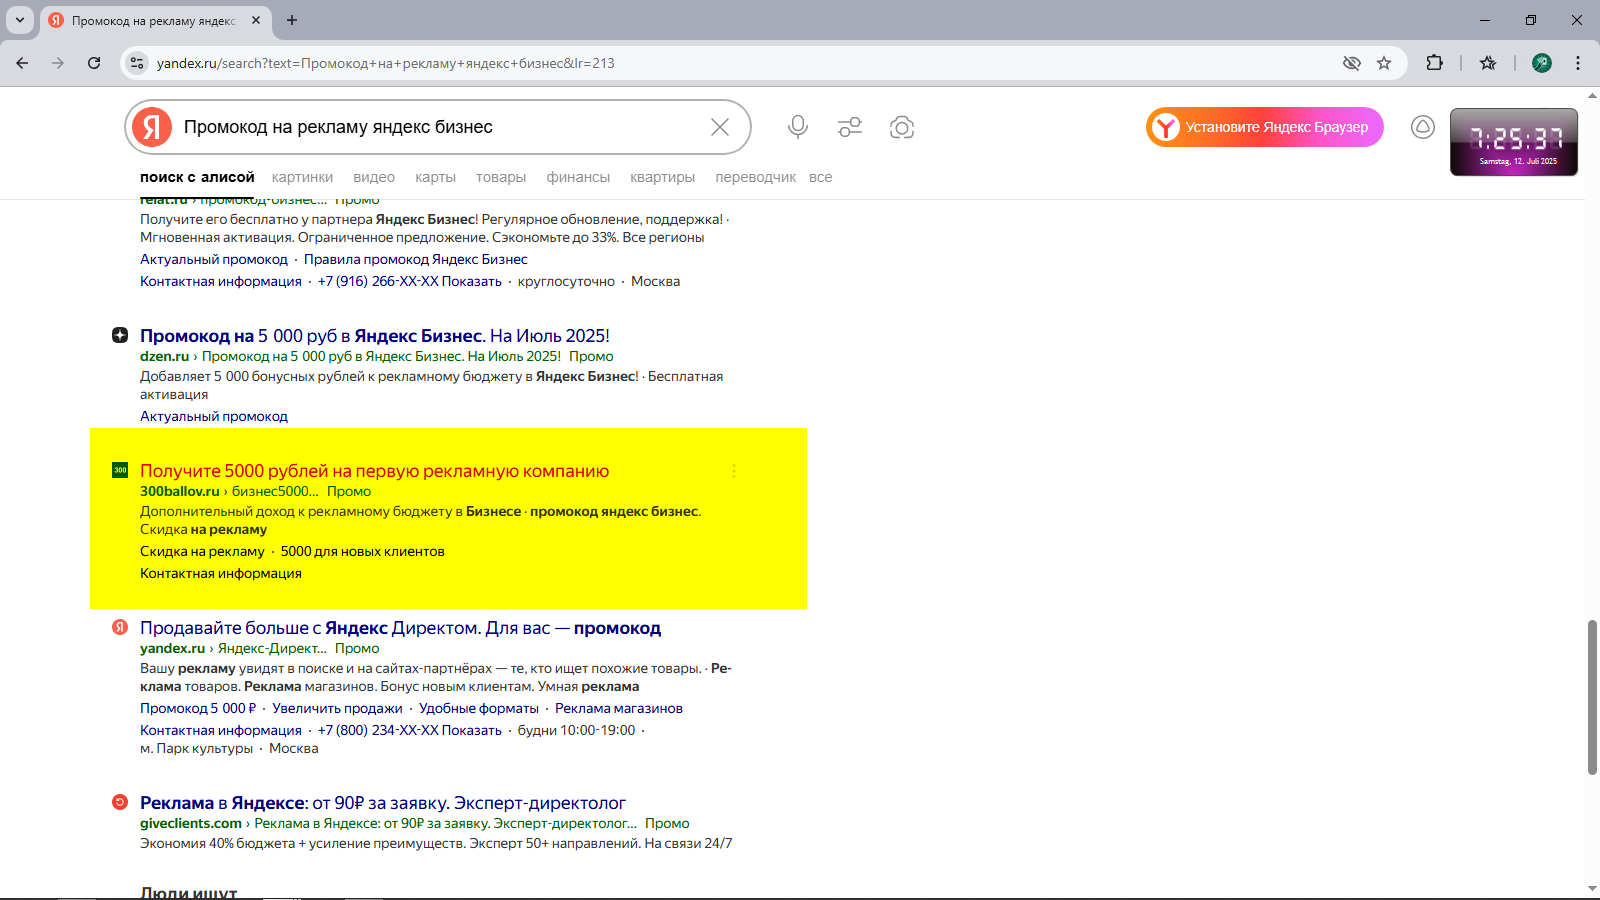
Task: Go forward with browser forward arrow
Action: tap(58, 63)
